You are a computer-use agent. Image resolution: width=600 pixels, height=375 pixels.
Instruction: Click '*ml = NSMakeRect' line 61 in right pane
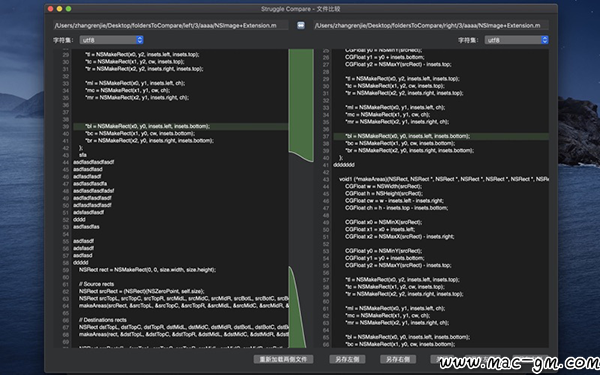pos(395,308)
